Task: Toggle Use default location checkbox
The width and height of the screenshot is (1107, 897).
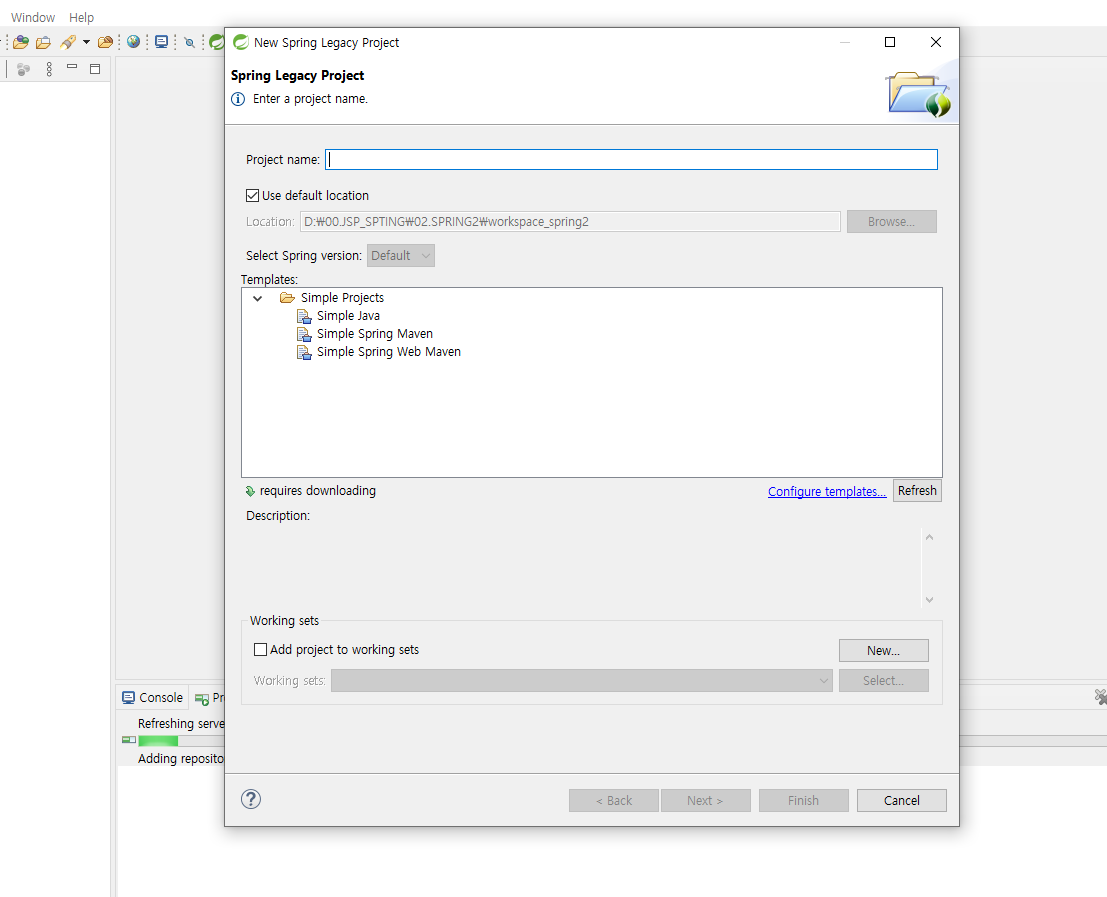Action: click(252, 195)
